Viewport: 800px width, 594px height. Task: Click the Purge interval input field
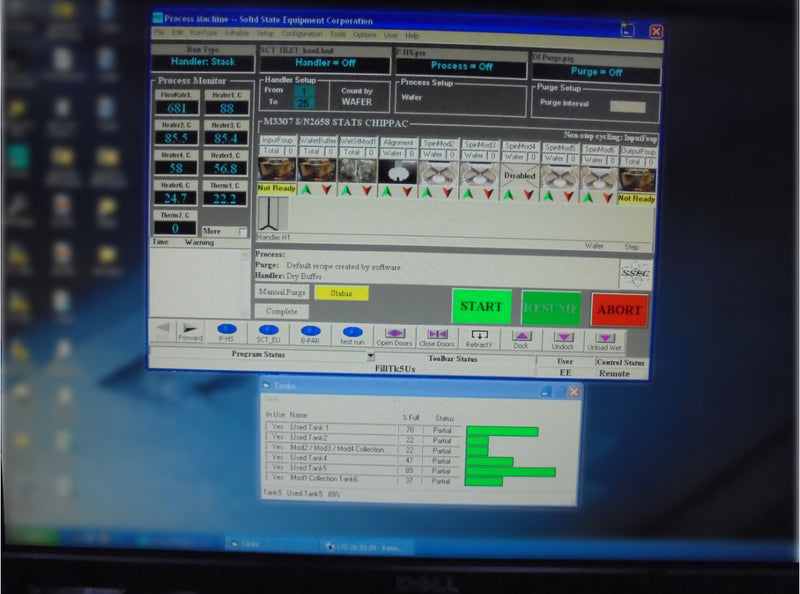(628, 107)
